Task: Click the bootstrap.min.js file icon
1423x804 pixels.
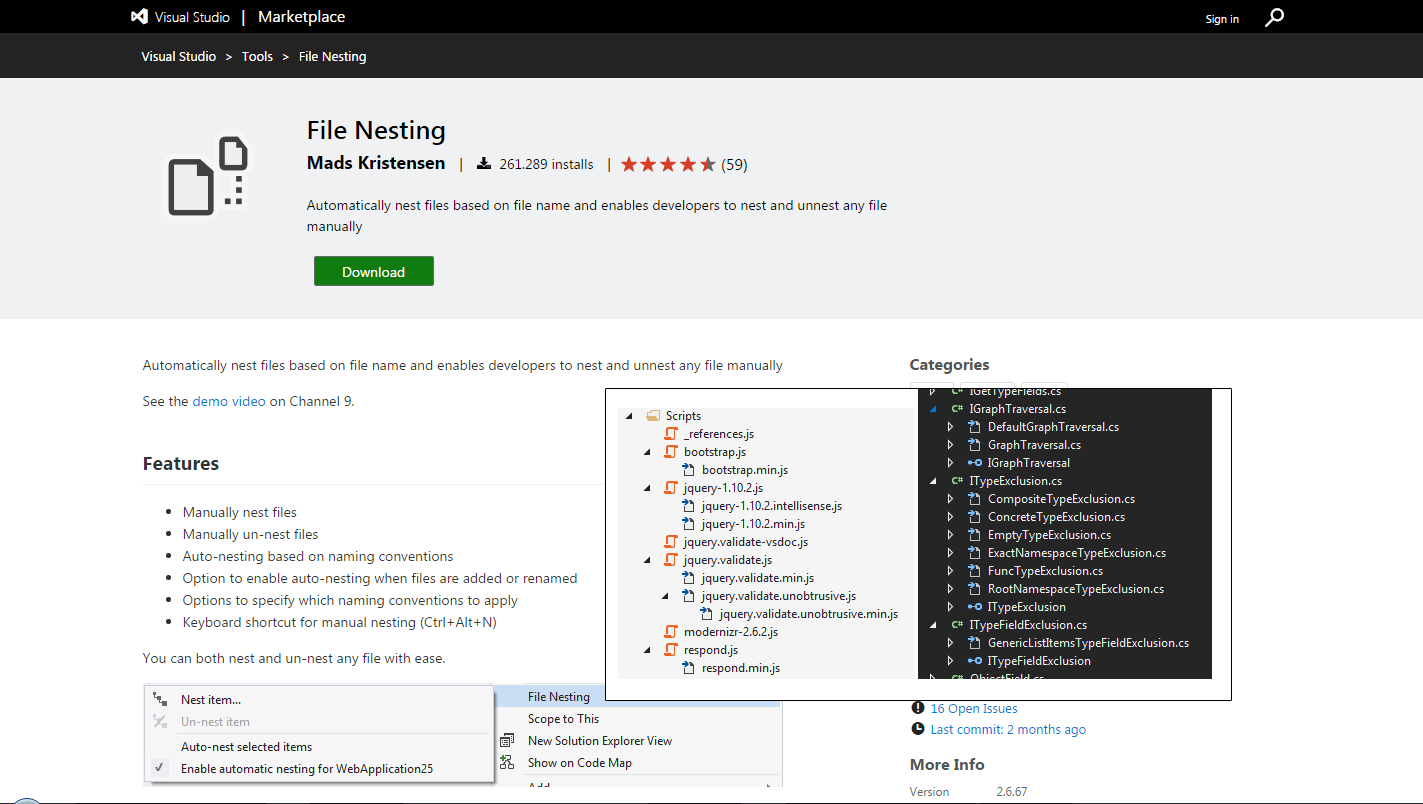Action: tap(689, 470)
